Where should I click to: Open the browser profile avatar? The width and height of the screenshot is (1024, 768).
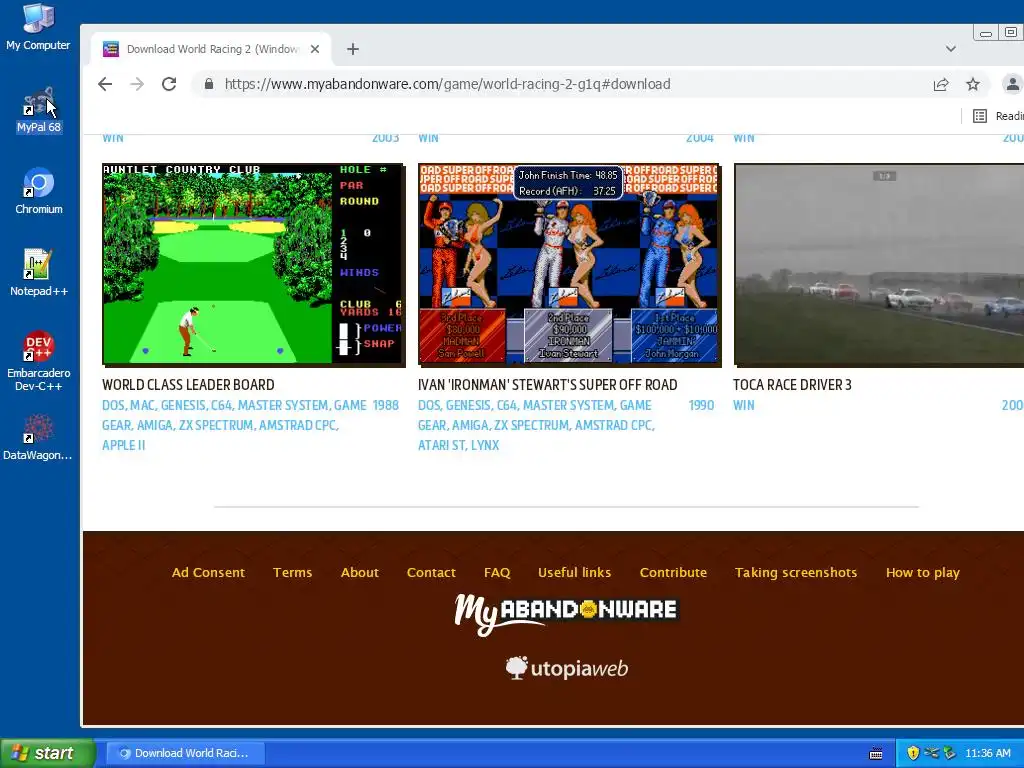point(1012,84)
